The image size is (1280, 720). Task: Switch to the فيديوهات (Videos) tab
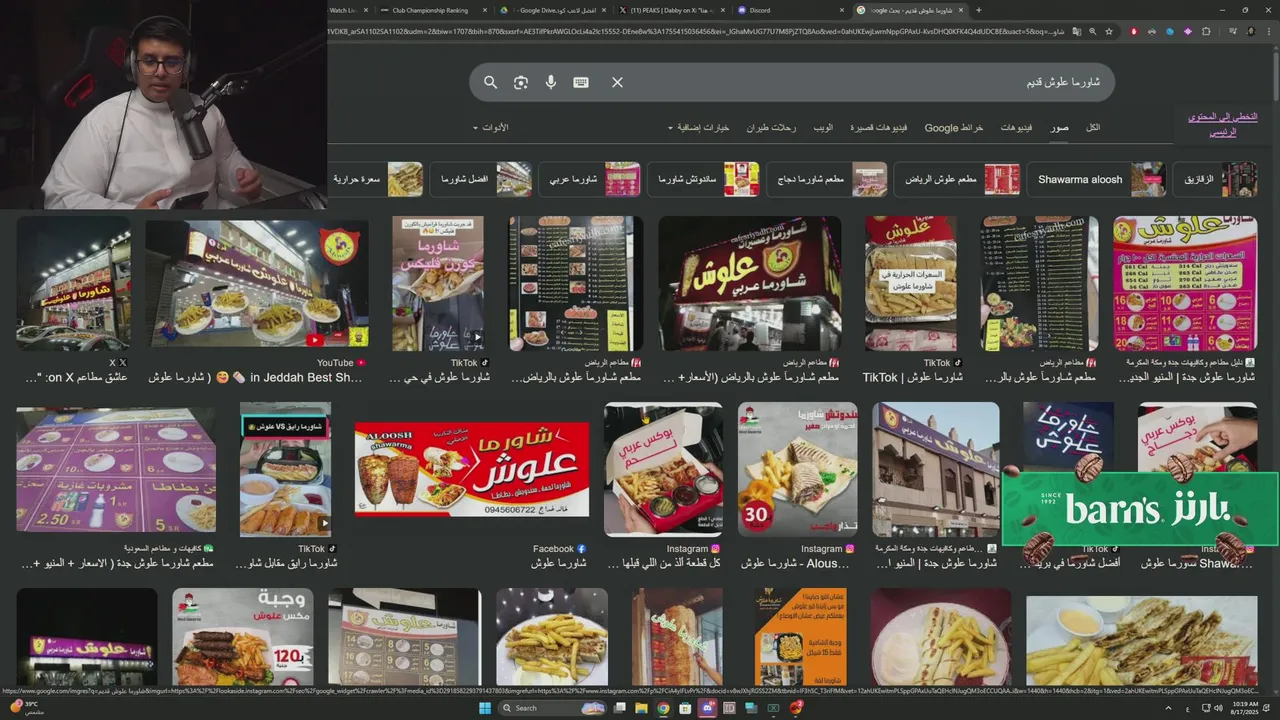click(x=1017, y=128)
